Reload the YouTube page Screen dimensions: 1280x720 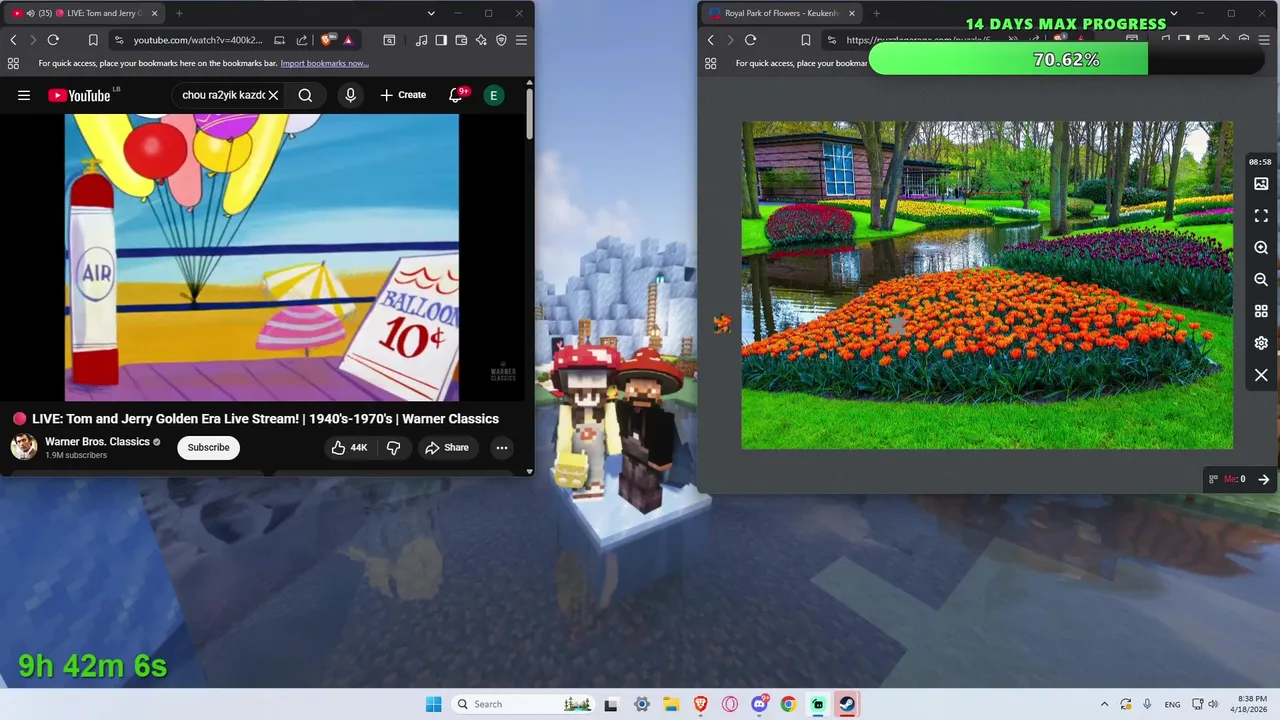[x=53, y=40]
